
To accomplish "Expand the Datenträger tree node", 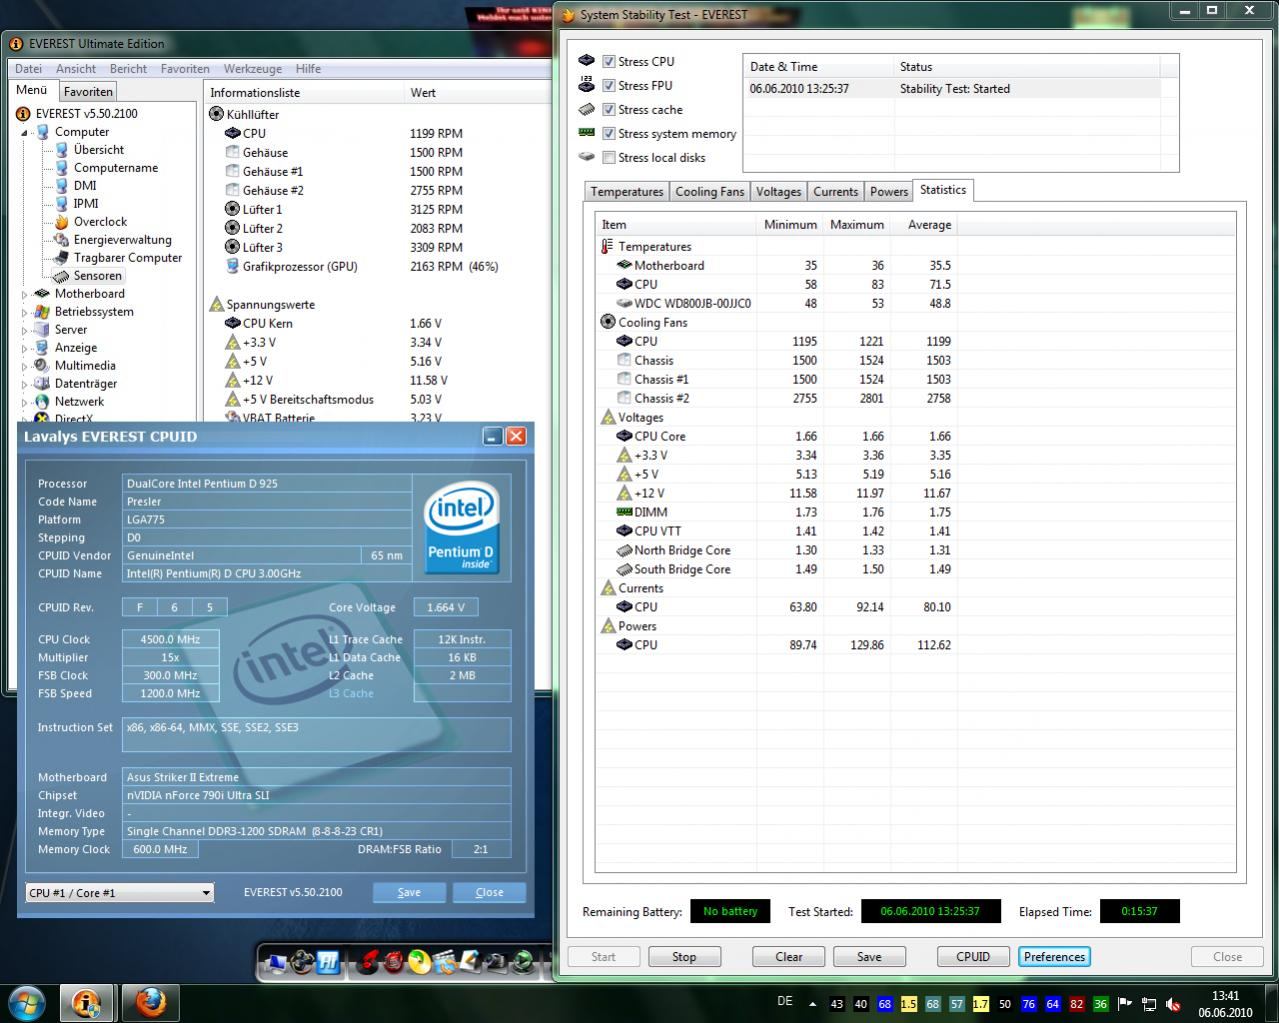I will pyautogui.click(x=24, y=384).
